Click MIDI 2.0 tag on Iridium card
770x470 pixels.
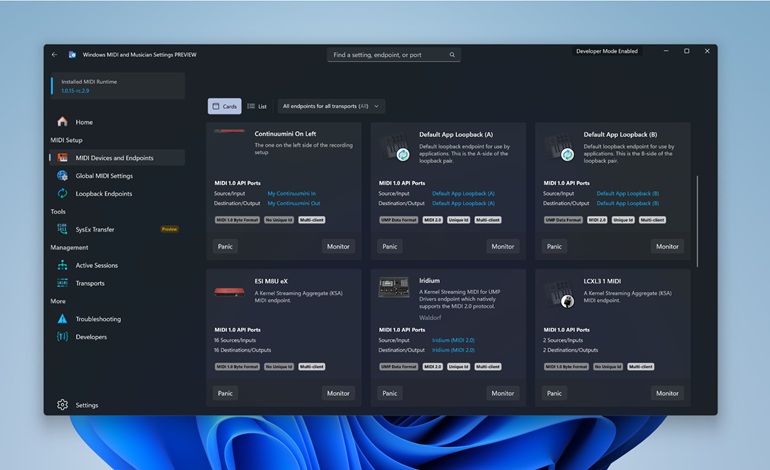click(x=433, y=367)
